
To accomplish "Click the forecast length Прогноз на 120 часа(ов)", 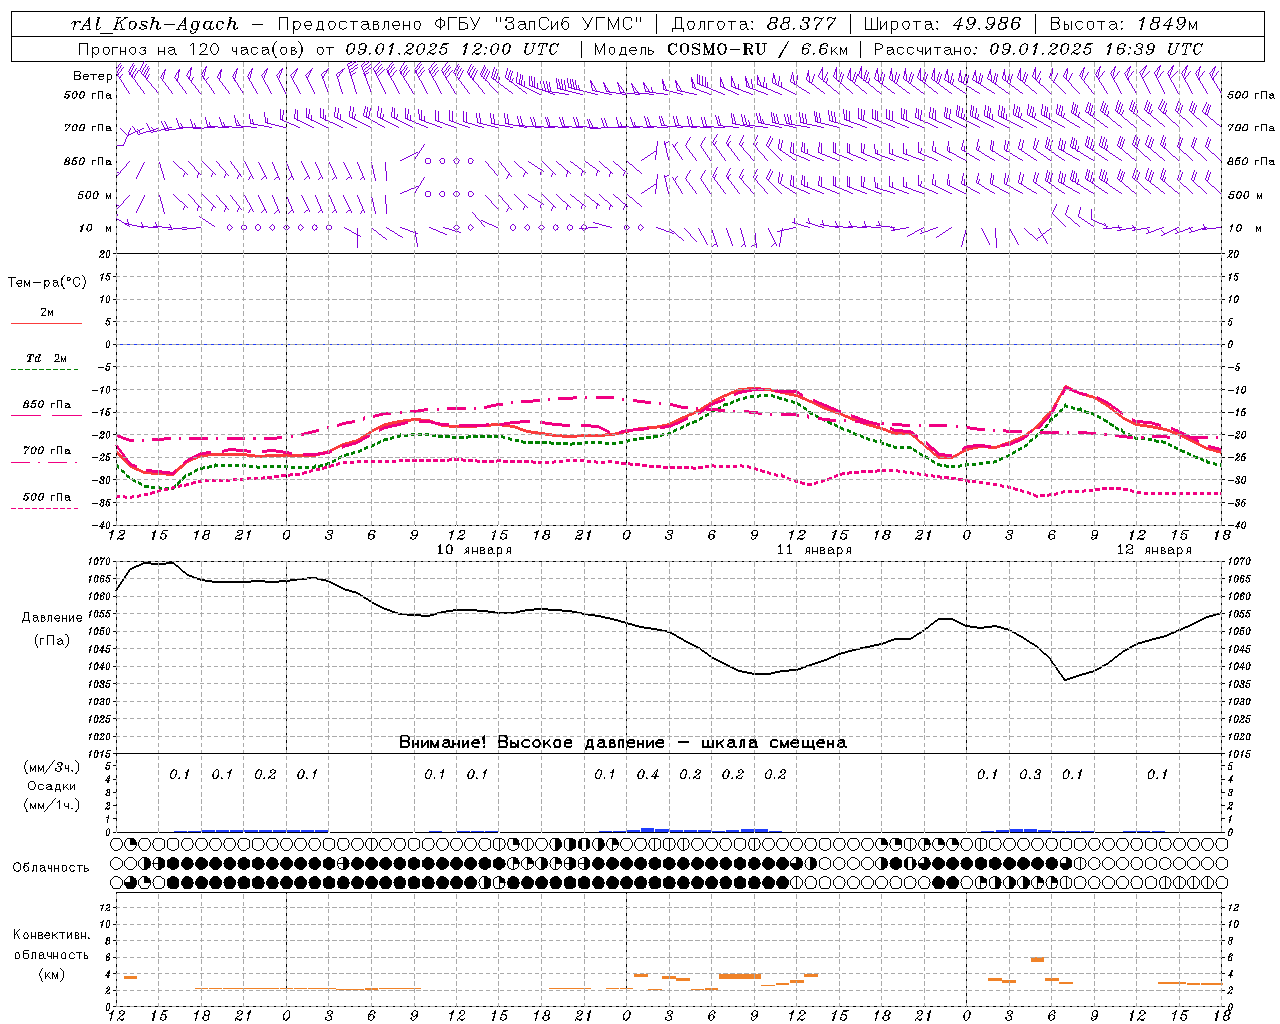I will (192, 49).
